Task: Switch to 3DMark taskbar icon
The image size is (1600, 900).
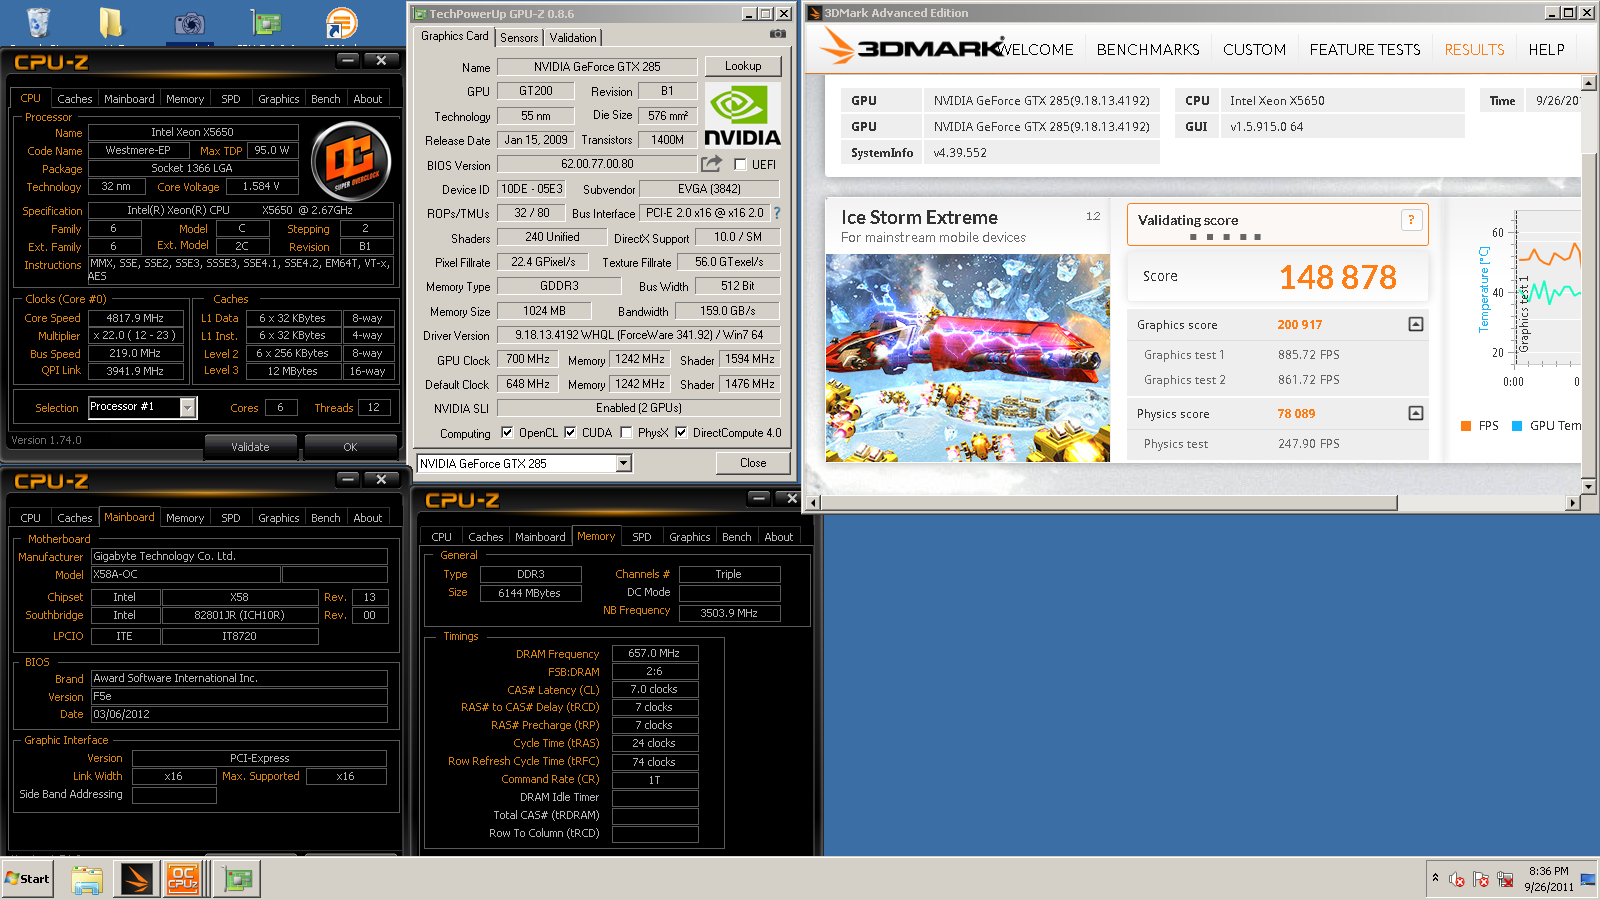Action: pos(135,879)
